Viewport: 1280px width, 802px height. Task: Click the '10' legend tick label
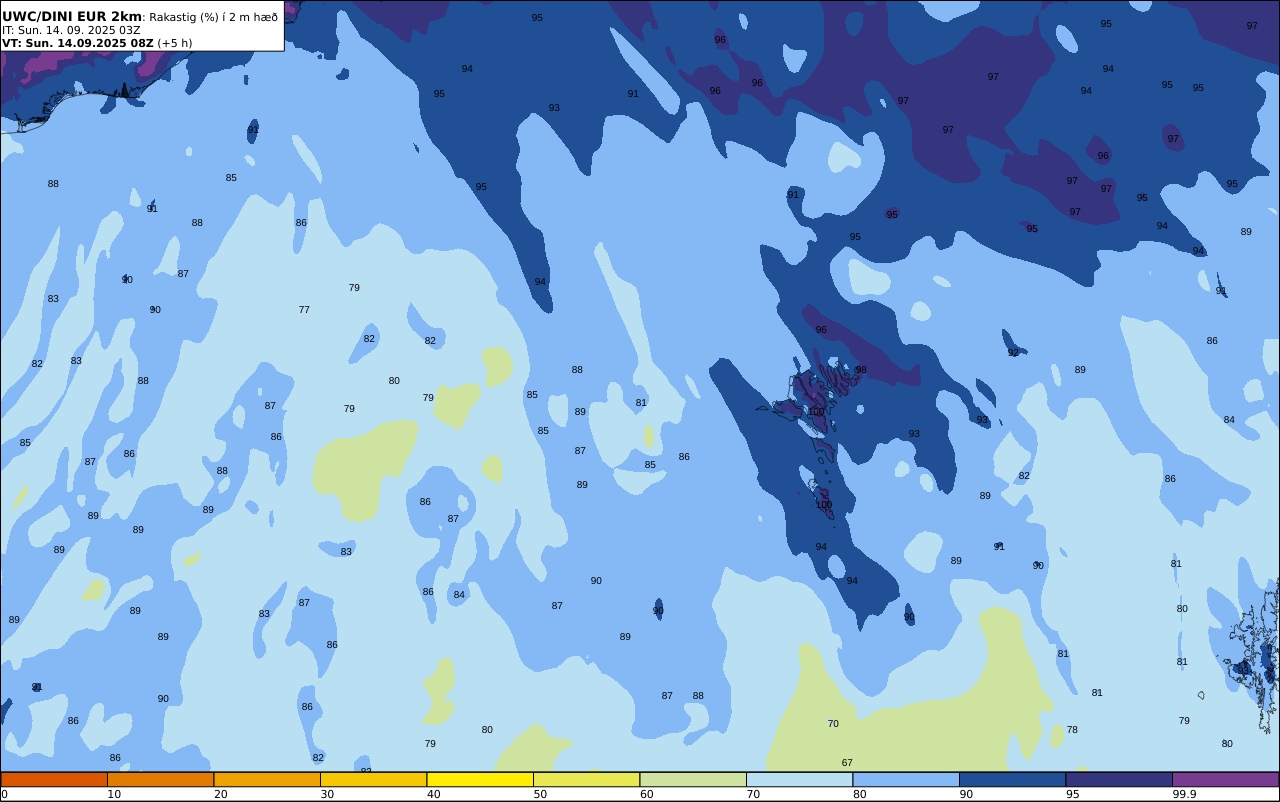point(115,794)
